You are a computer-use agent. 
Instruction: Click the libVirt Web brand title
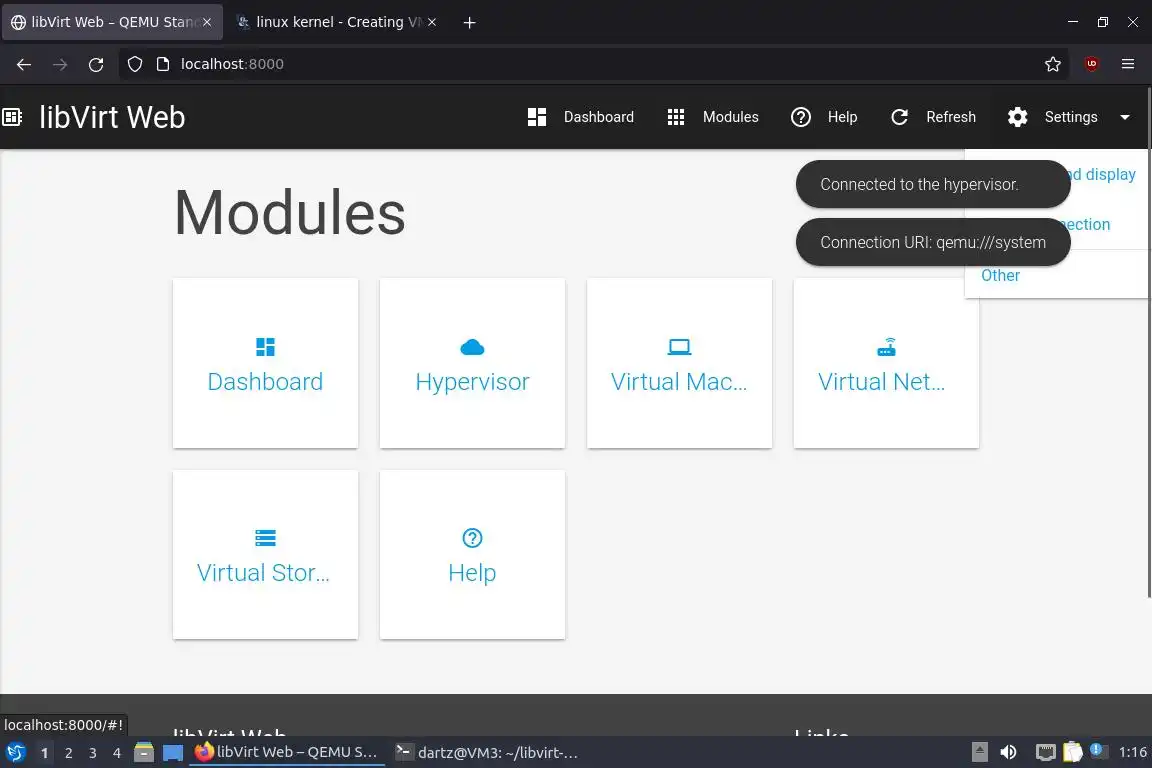[x=112, y=118]
